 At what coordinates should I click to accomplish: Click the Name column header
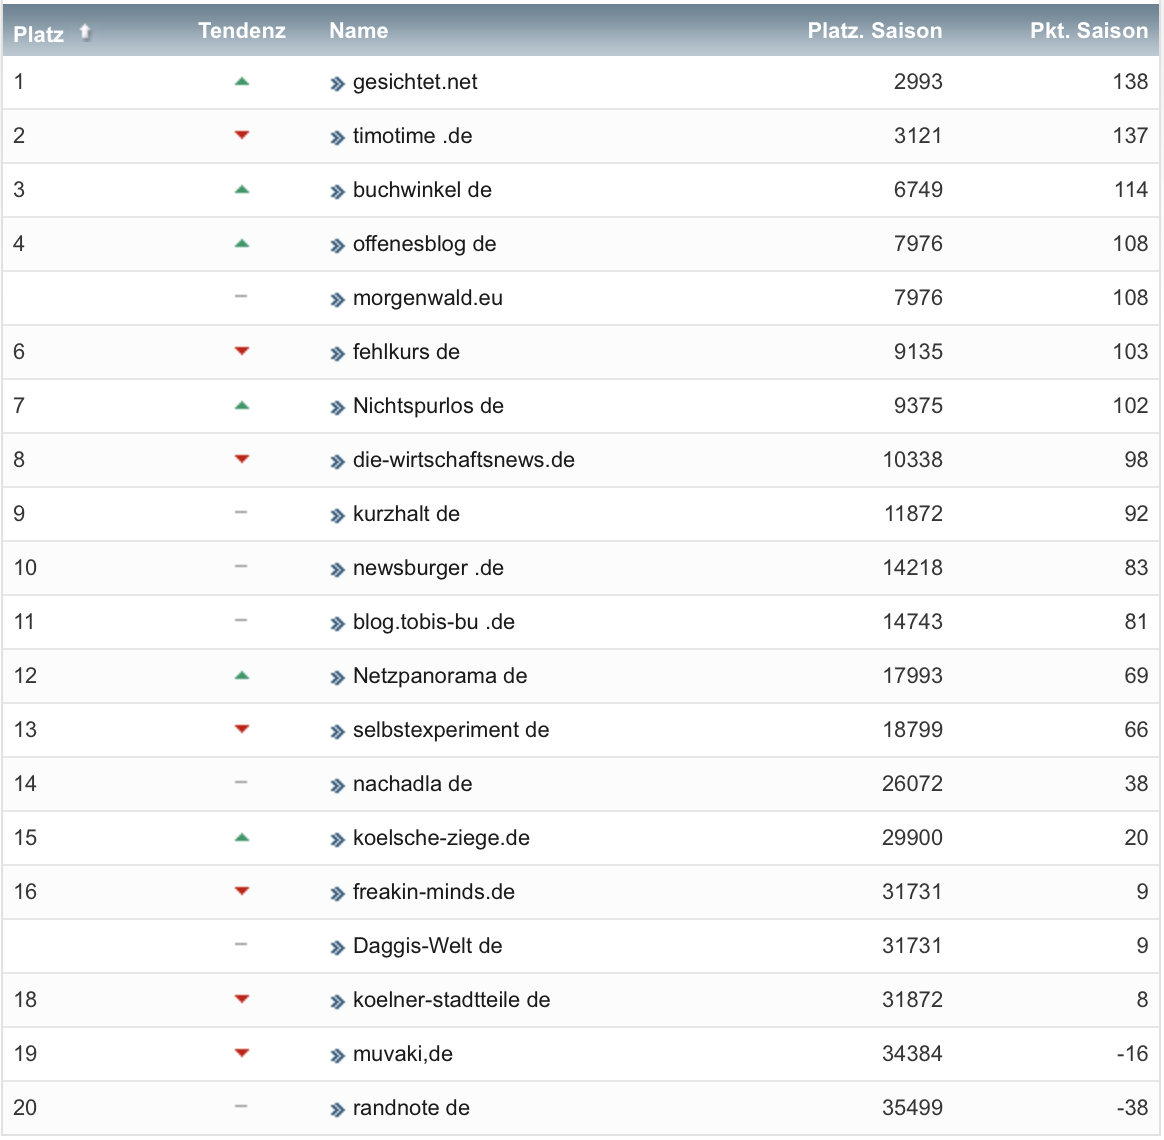(x=359, y=30)
